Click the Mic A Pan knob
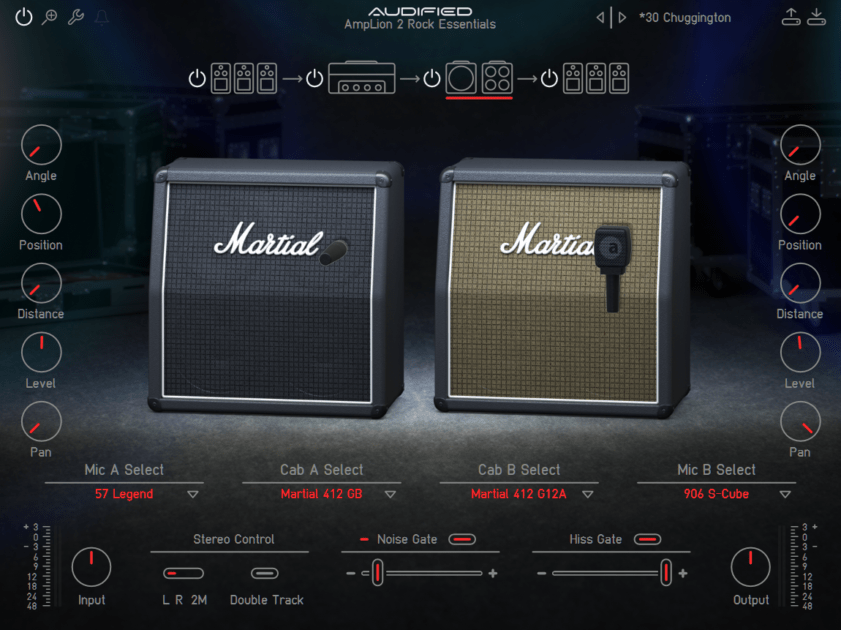841x630 pixels. (41, 421)
